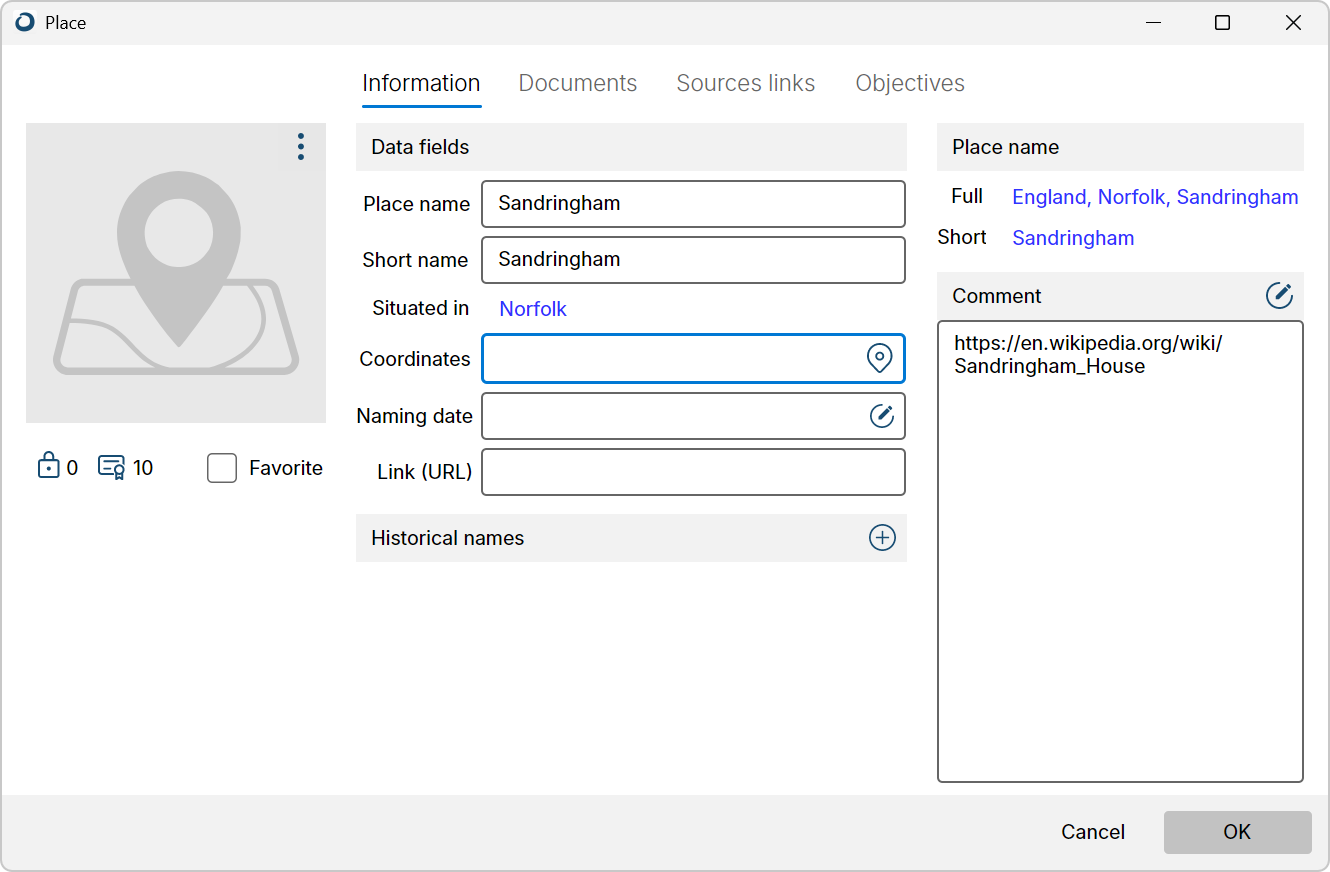Toggle the Favorite checkbox
Image resolution: width=1330 pixels, height=872 pixels.
(222, 468)
